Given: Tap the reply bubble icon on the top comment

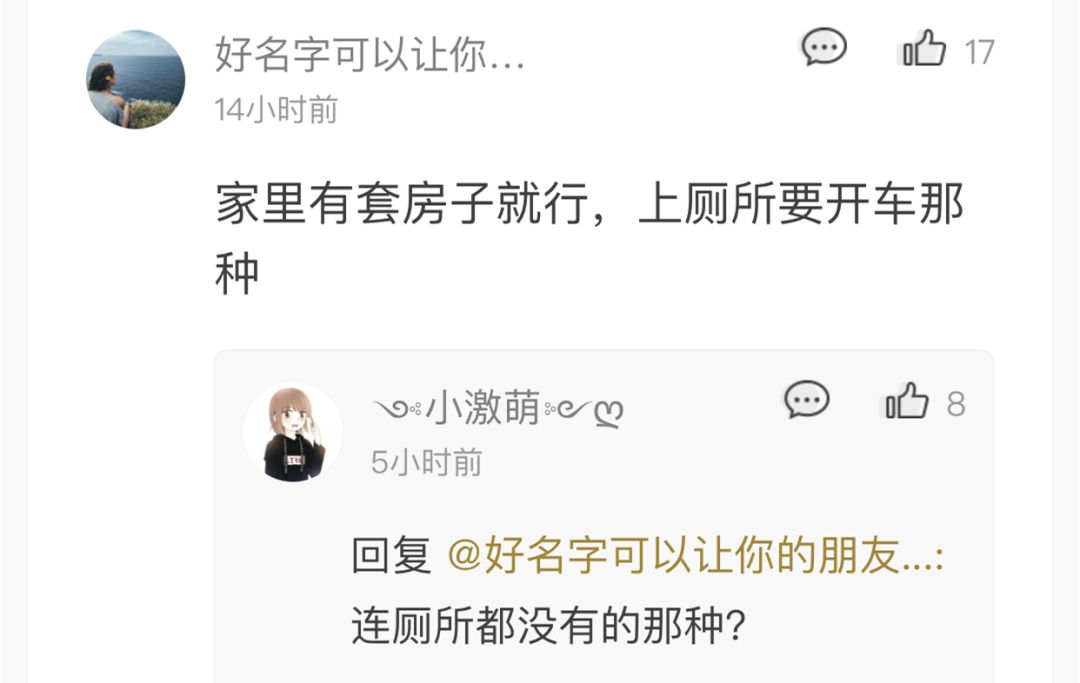Looking at the screenshot, I should pos(824,48).
